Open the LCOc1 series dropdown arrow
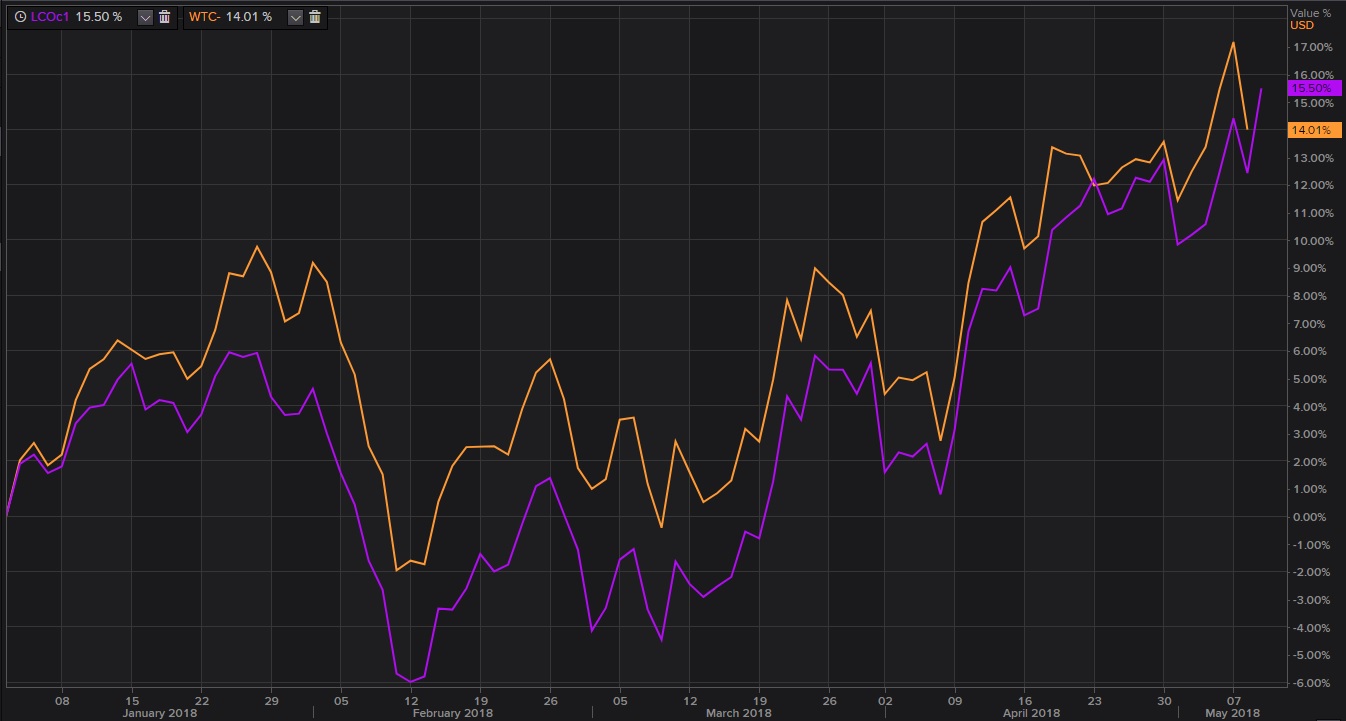The width and height of the screenshot is (1346, 721). [x=145, y=17]
